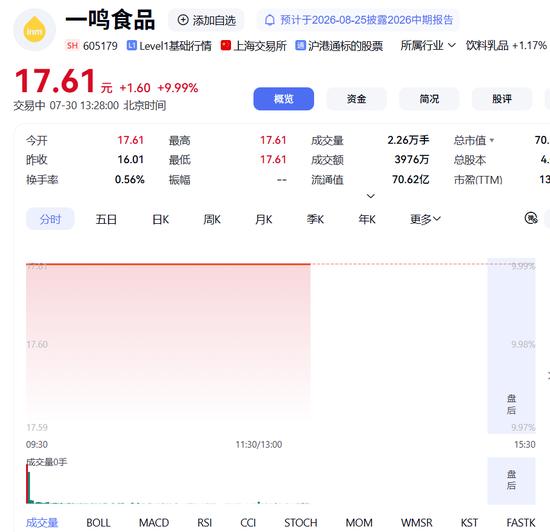Screen dimensions: 550x532
Task: Click the 盘后 after-hours chart area
Action: [511, 346]
